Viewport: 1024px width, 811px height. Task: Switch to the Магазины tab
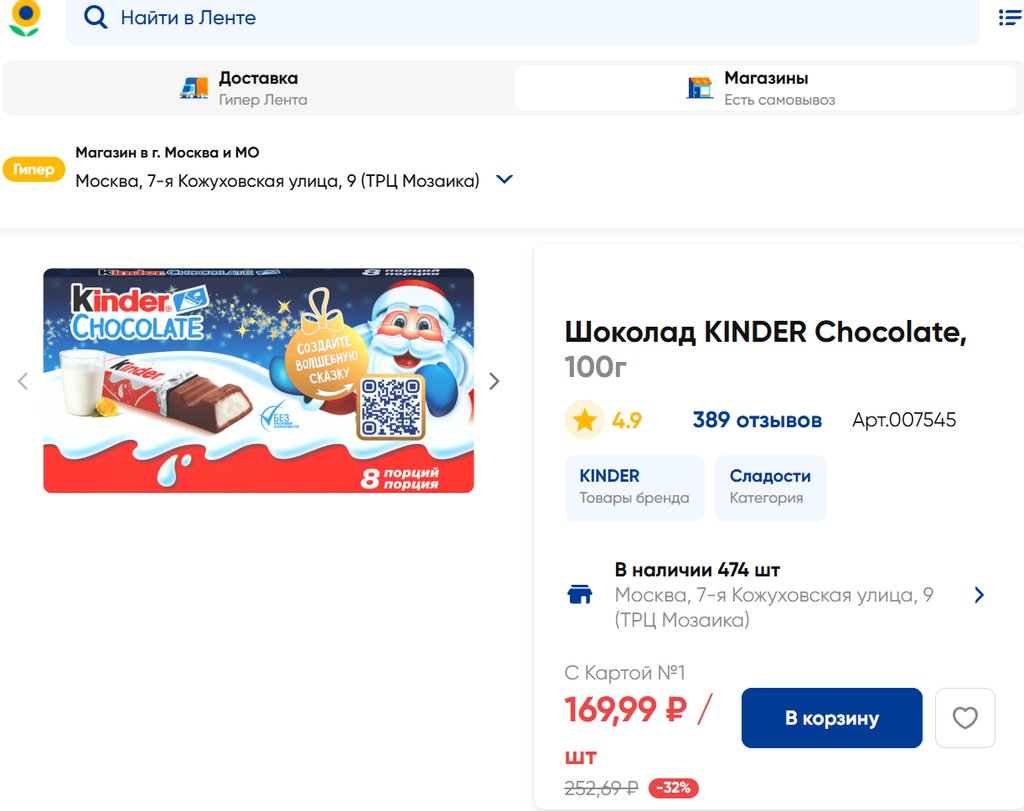pos(765,88)
